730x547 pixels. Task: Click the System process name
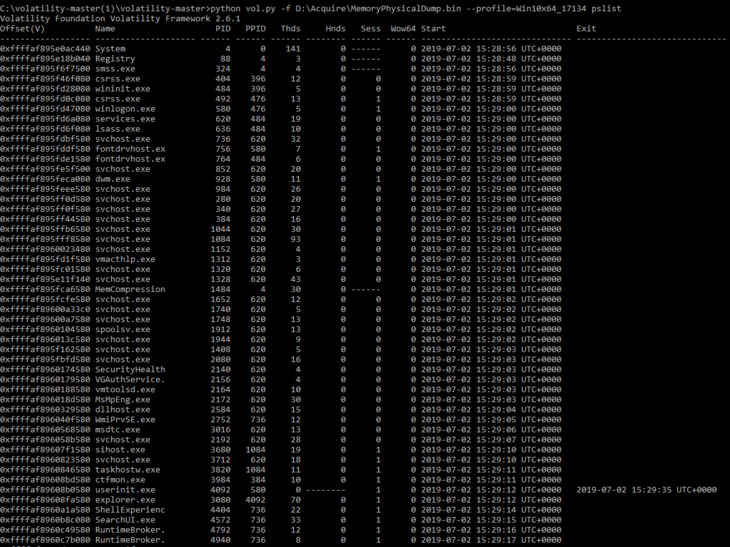click(110, 48)
